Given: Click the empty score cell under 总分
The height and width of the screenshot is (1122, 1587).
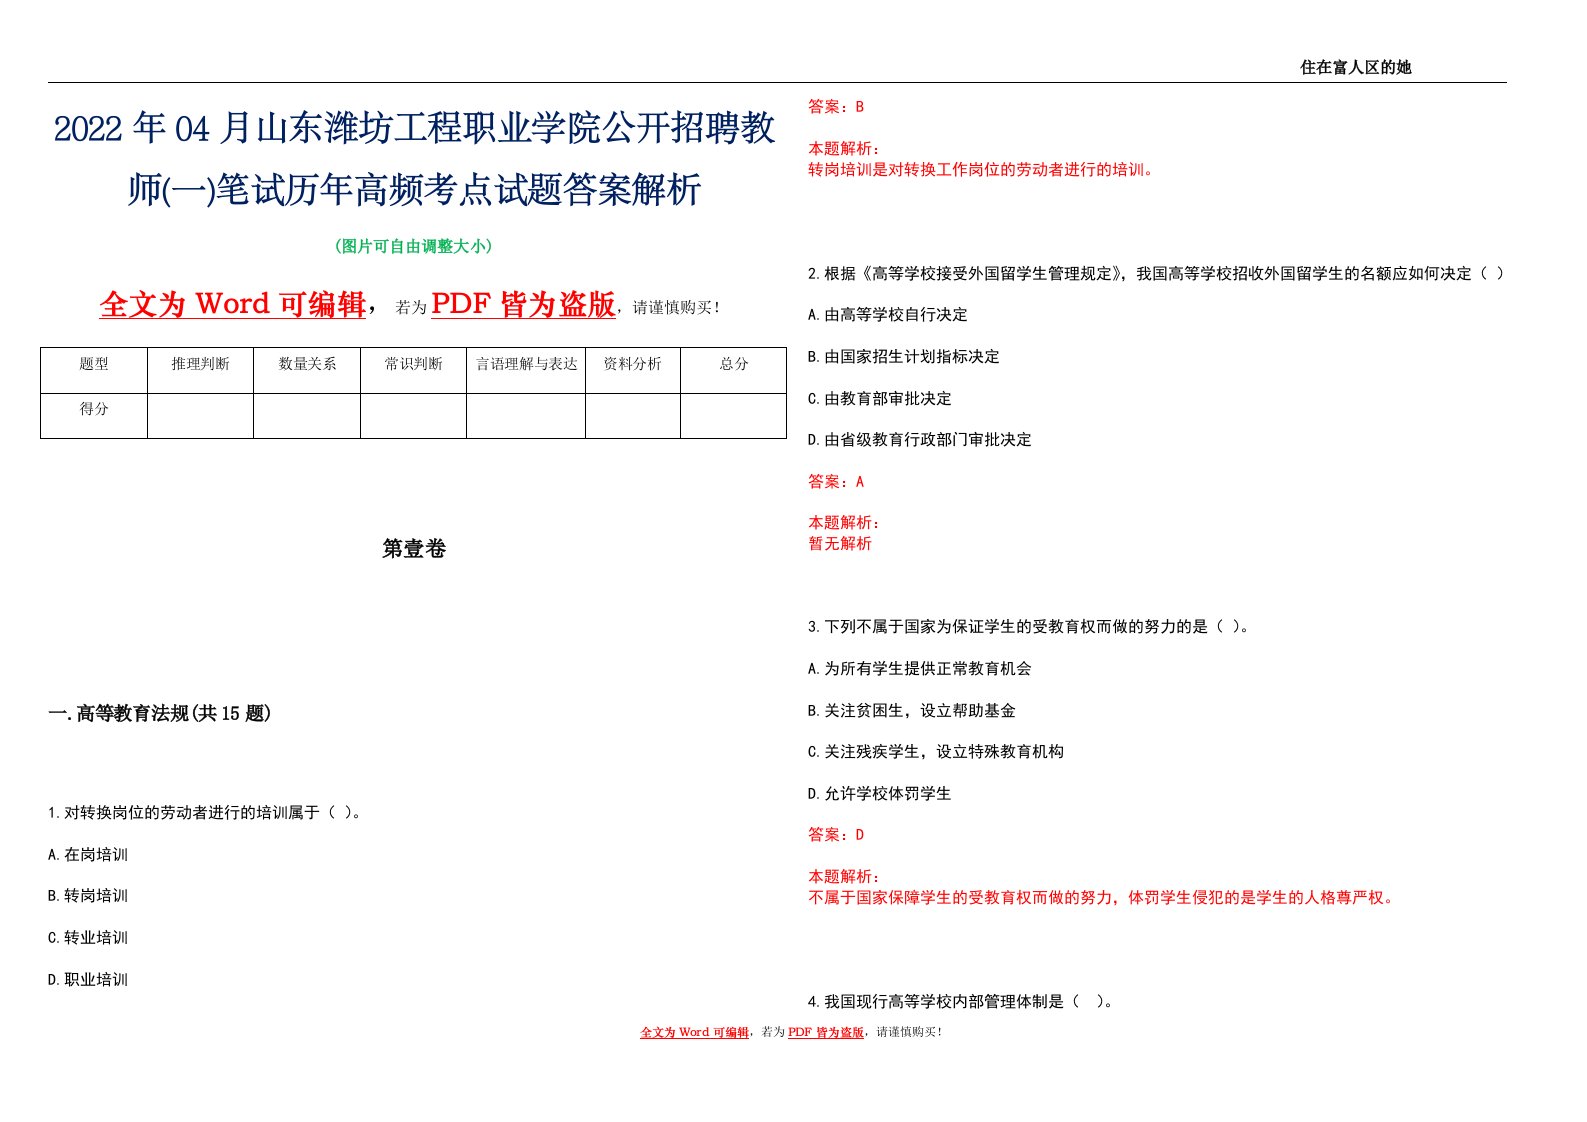Looking at the screenshot, I should (734, 415).
